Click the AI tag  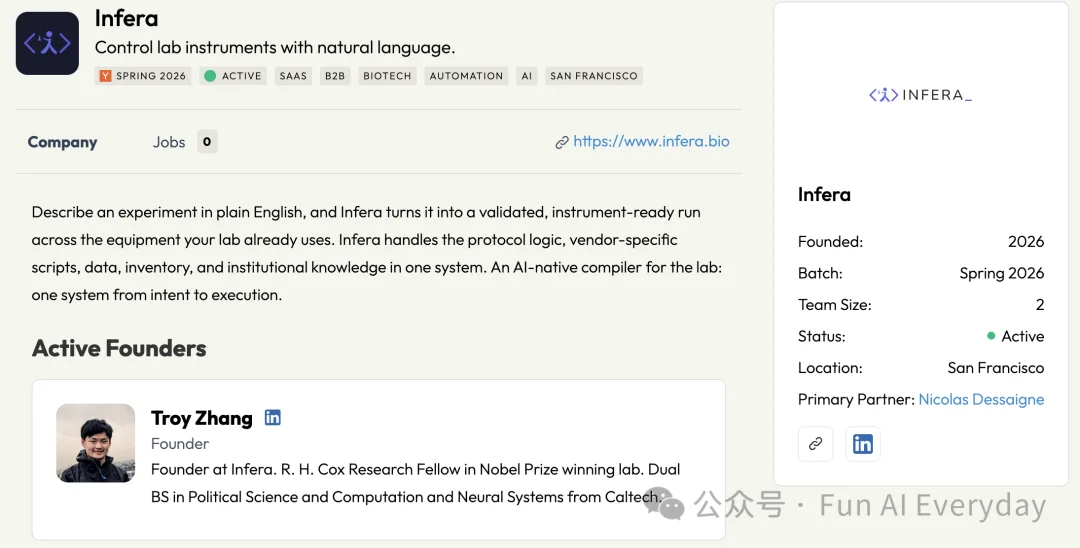click(x=527, y=76)
